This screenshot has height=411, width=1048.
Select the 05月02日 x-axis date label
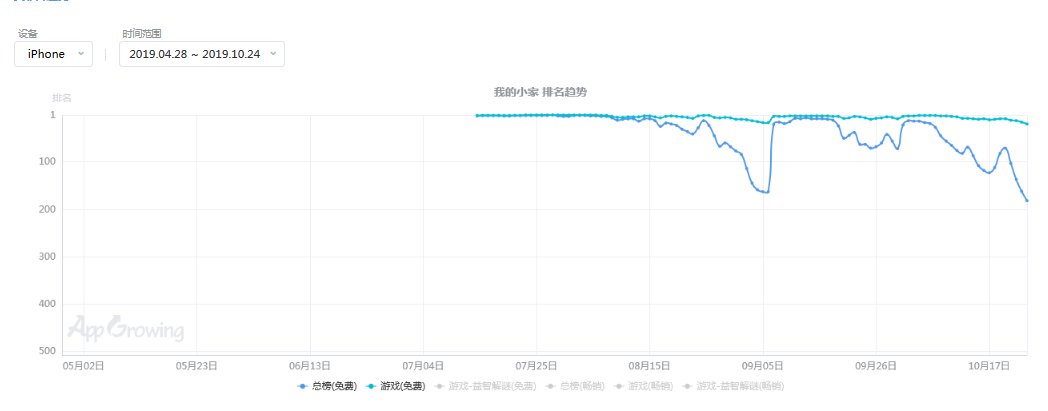click(x=84, y=366)
